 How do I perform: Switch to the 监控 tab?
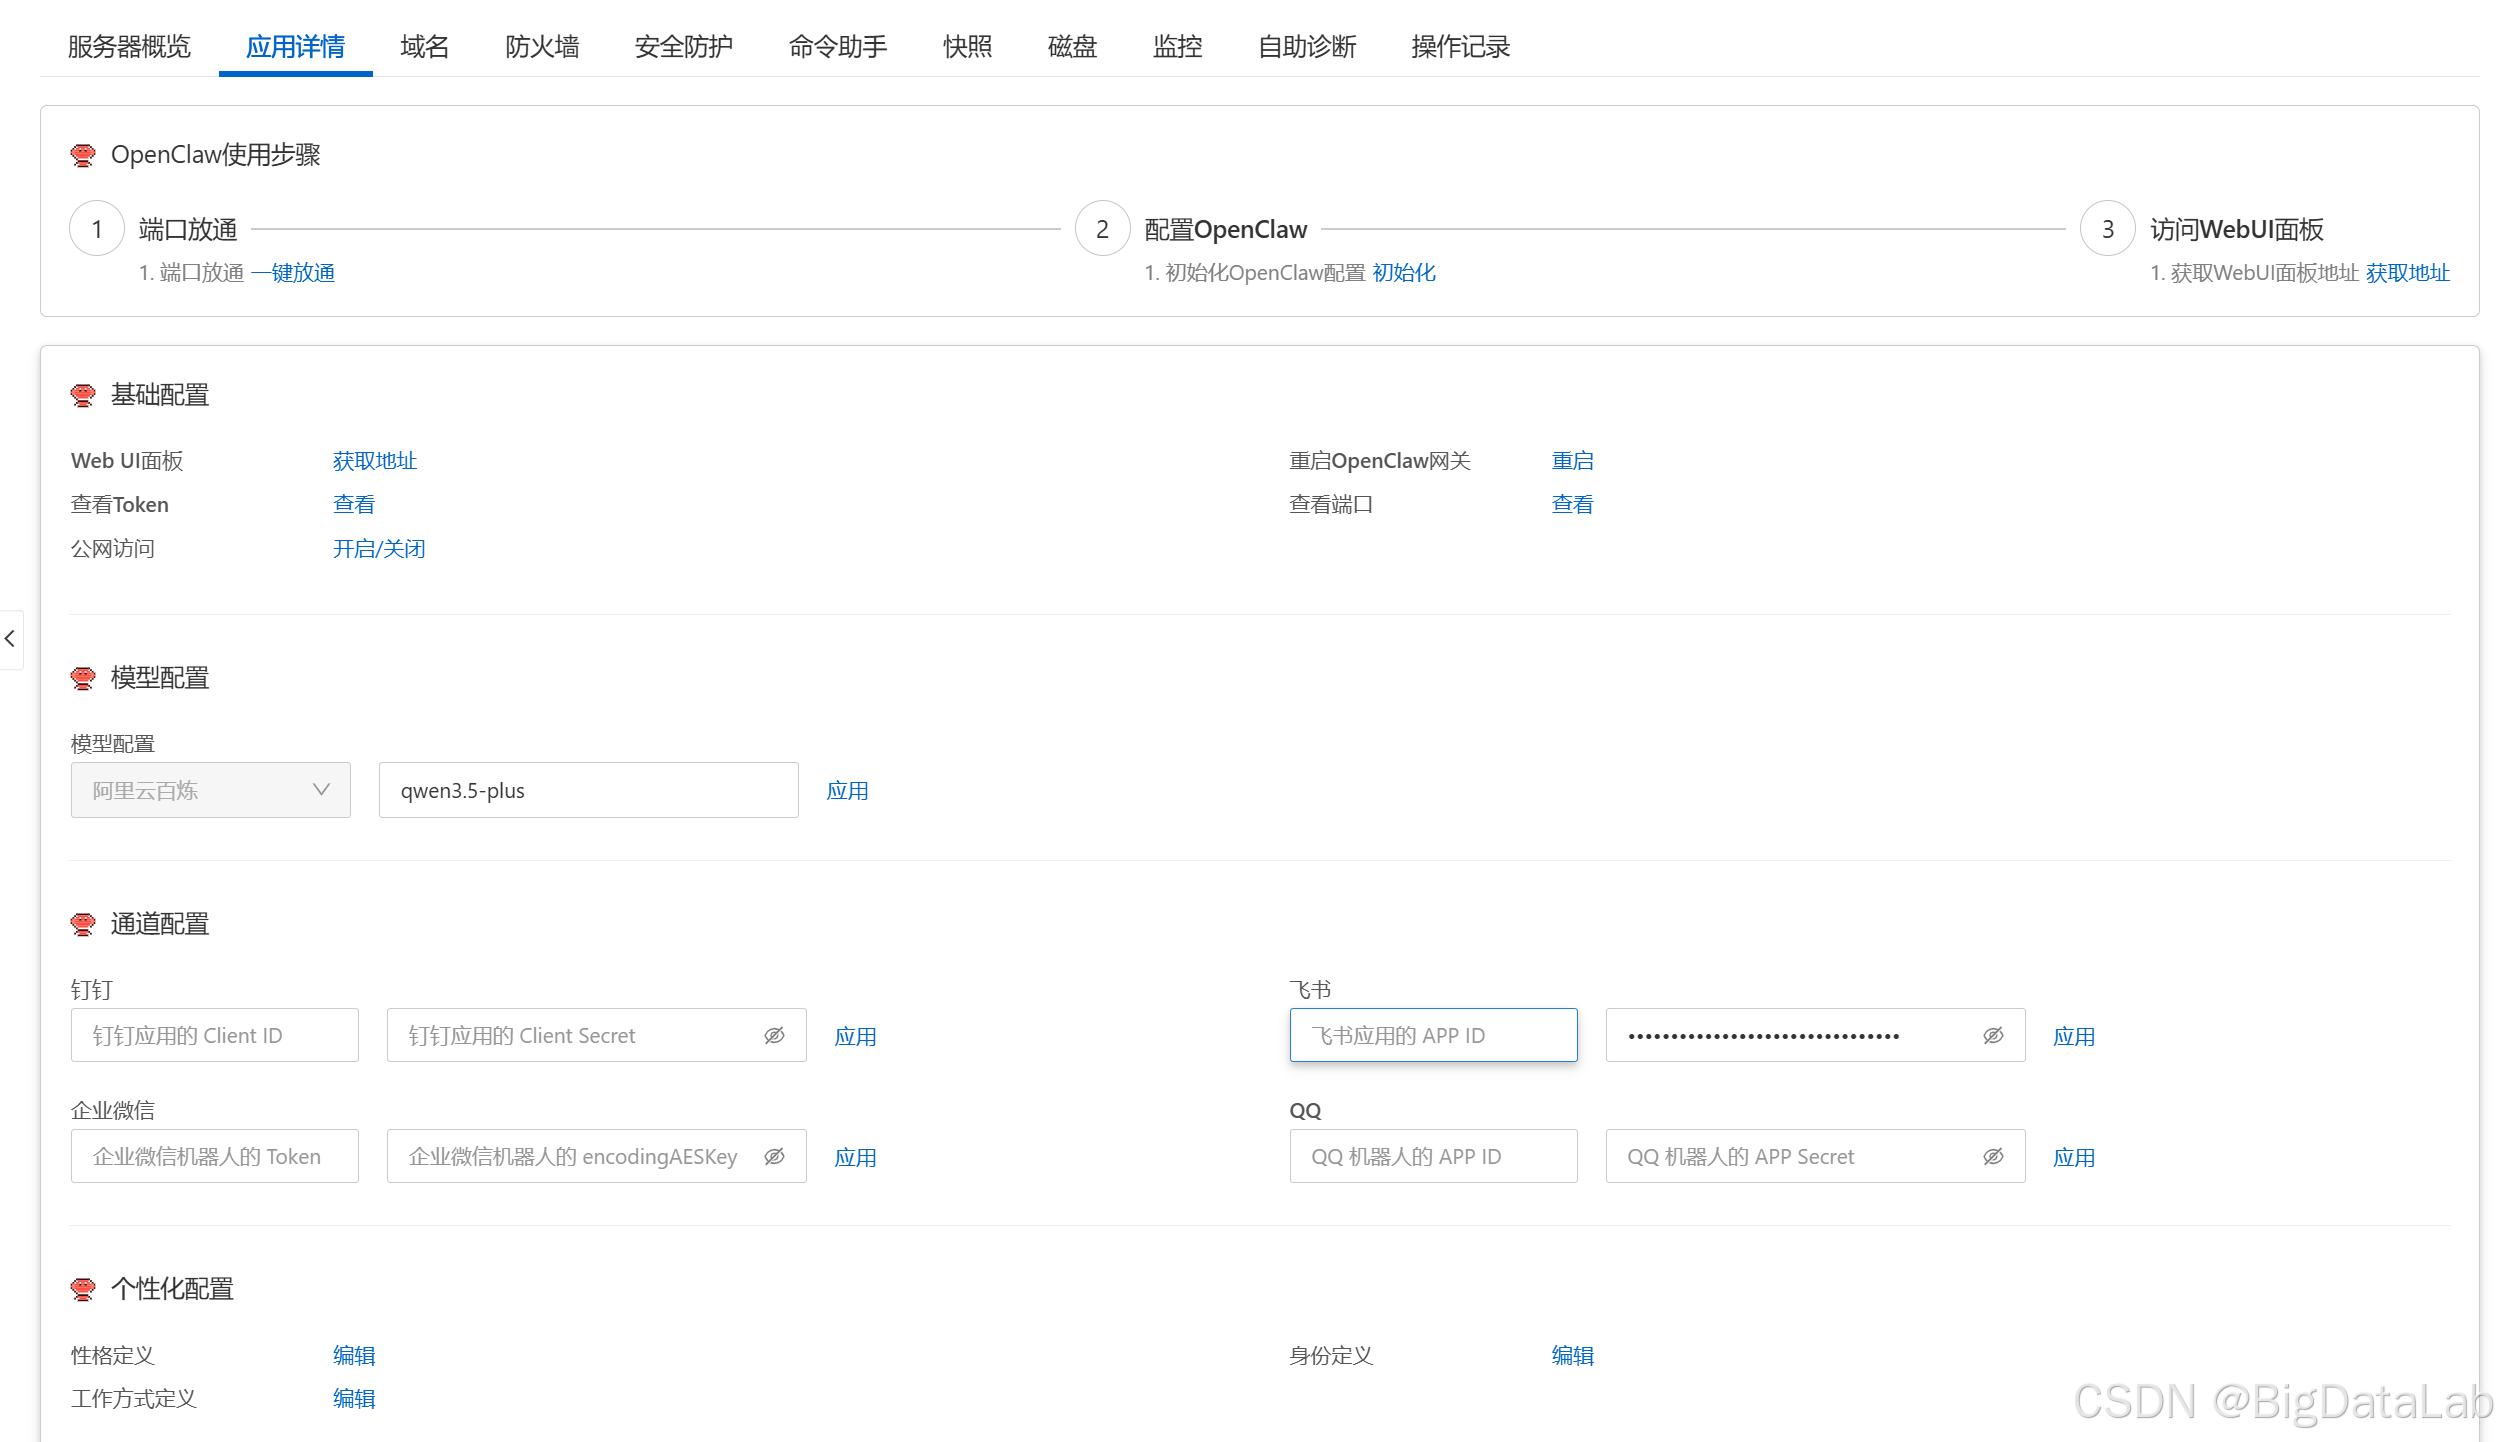click(x=1177, y=47)
